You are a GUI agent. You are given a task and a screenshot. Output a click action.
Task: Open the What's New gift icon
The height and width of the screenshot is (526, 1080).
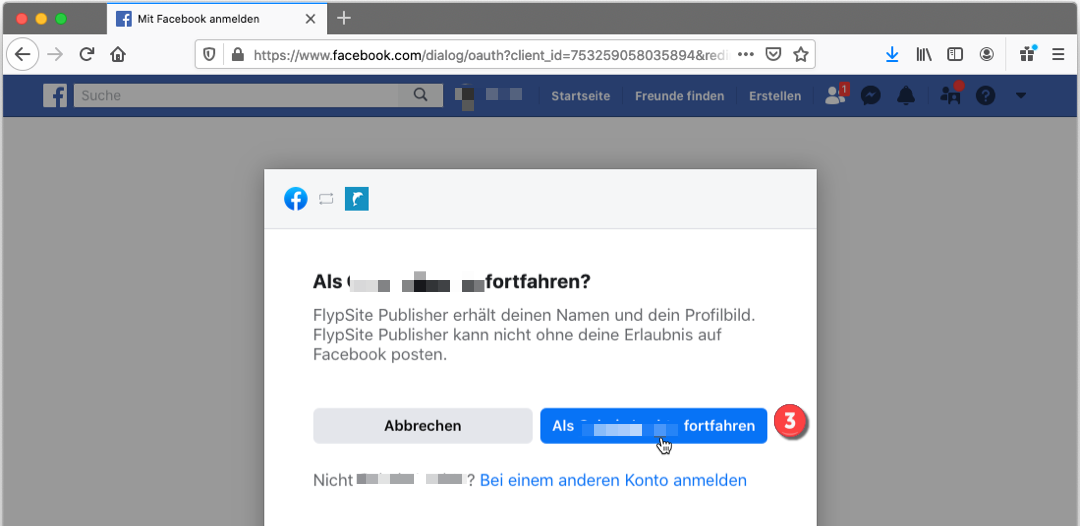click(1028, 54)
